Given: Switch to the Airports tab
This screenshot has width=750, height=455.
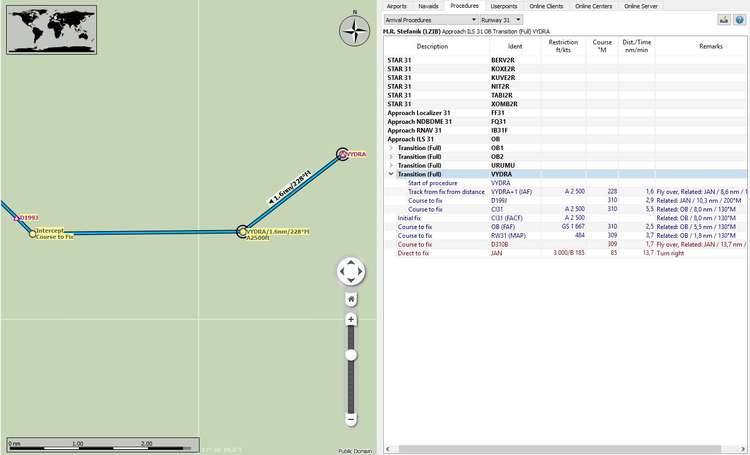Looking at the screenshot, I should point(397,6).
